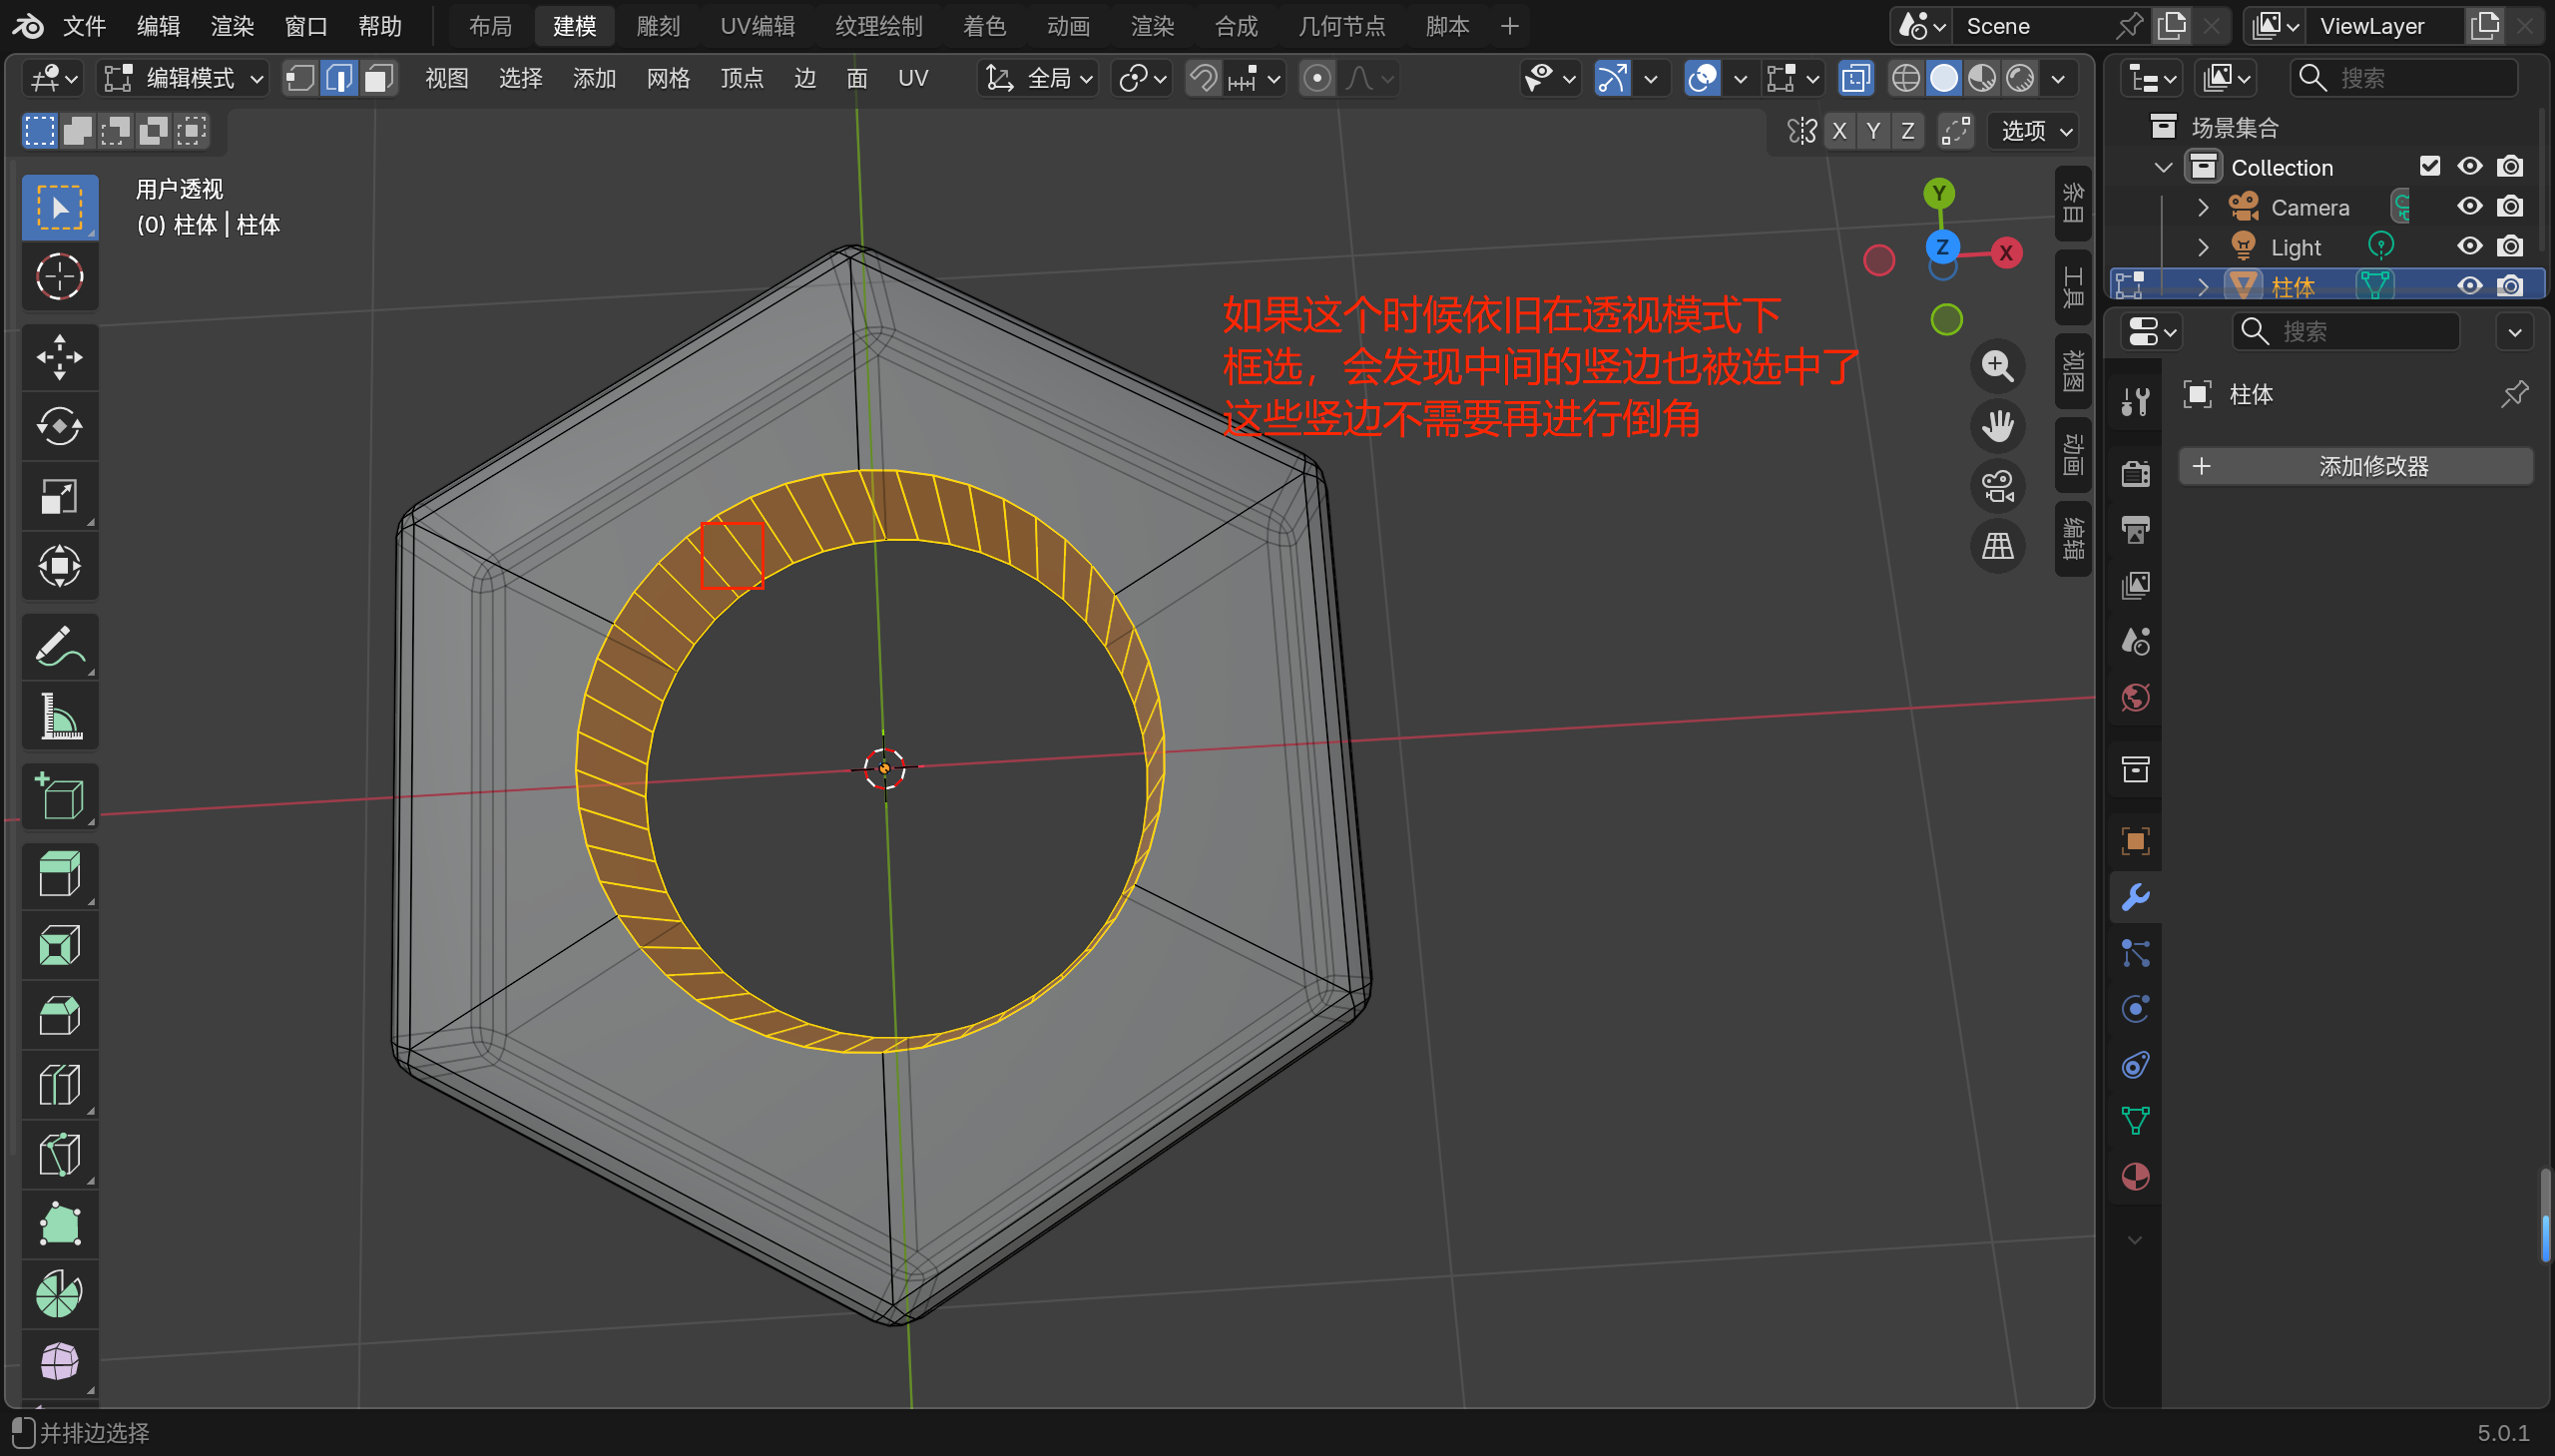The width and height of the screenshot is (2555, 1456).
Task: Select the Rotate tool
Action: pyautogui.click(x=59, y=427)
